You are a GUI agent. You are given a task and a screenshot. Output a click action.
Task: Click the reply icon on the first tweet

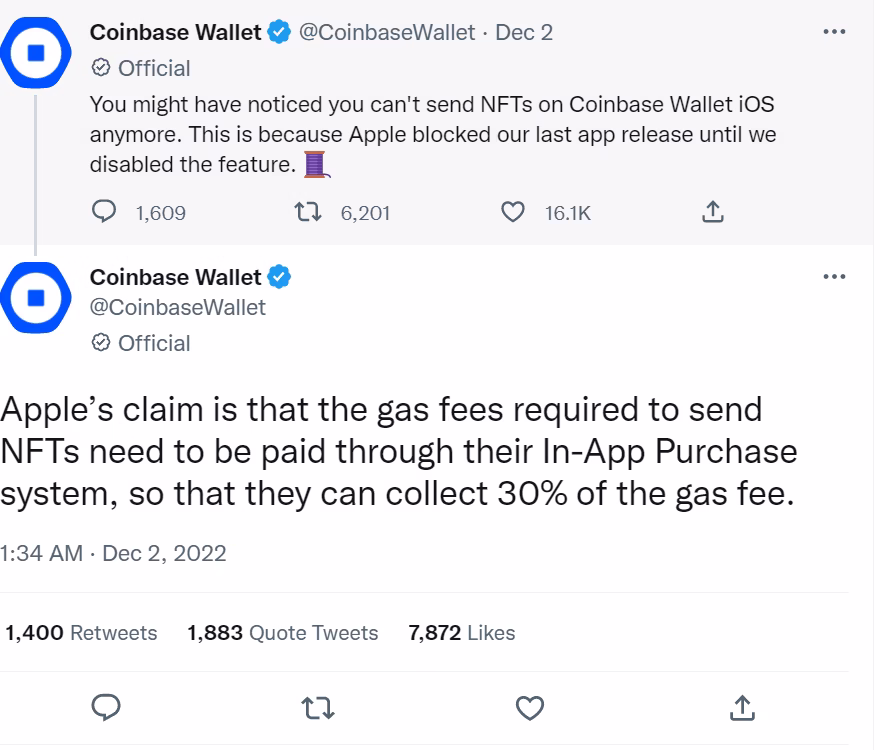104,212
